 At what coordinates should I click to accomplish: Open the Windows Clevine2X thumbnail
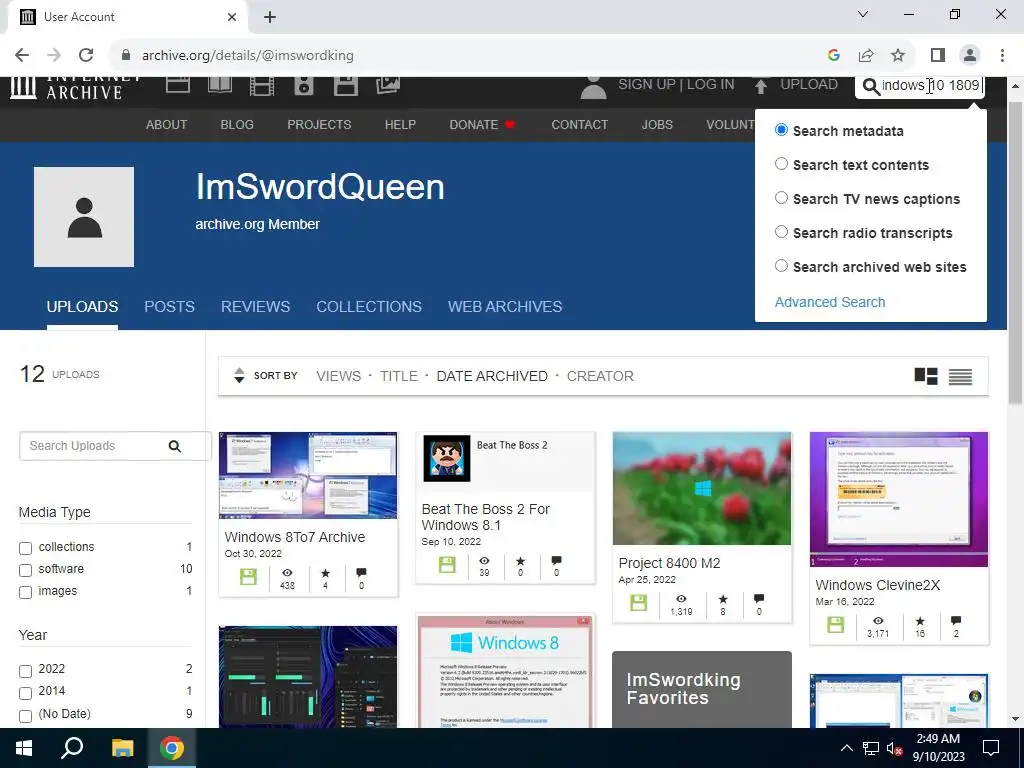point(899,499)
